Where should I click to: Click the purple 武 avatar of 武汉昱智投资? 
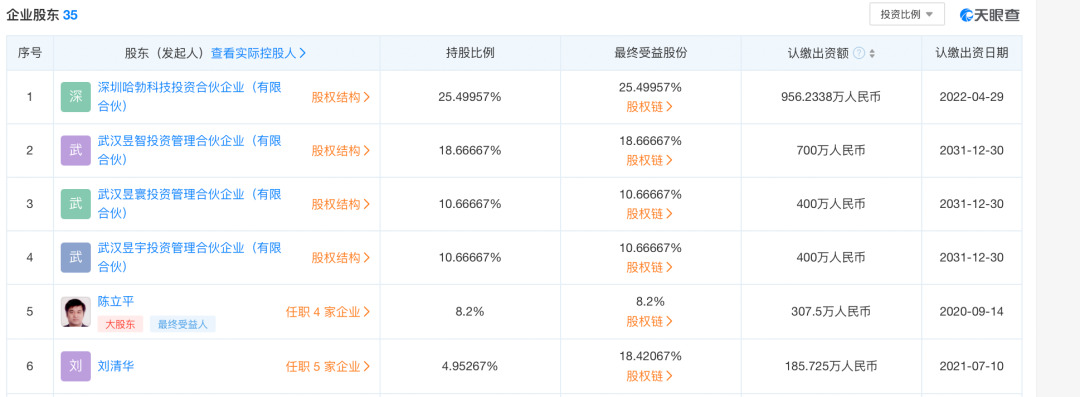(76, 151)
